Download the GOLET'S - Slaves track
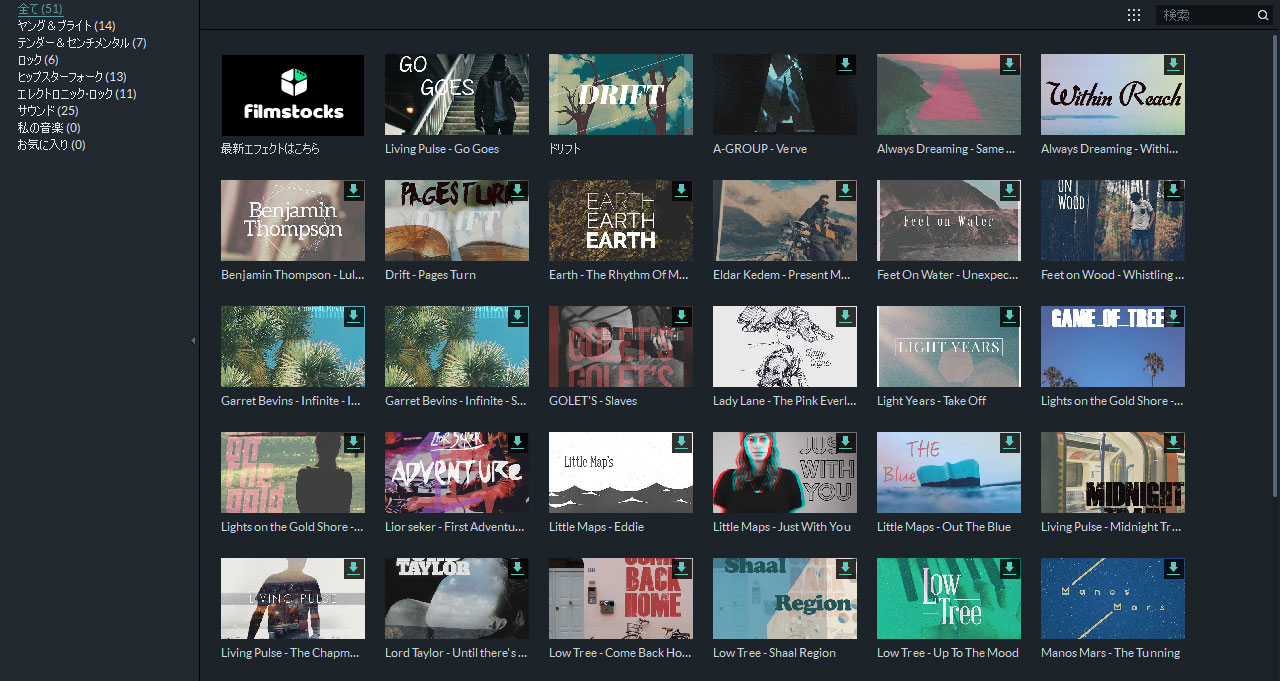 (682, 316)
